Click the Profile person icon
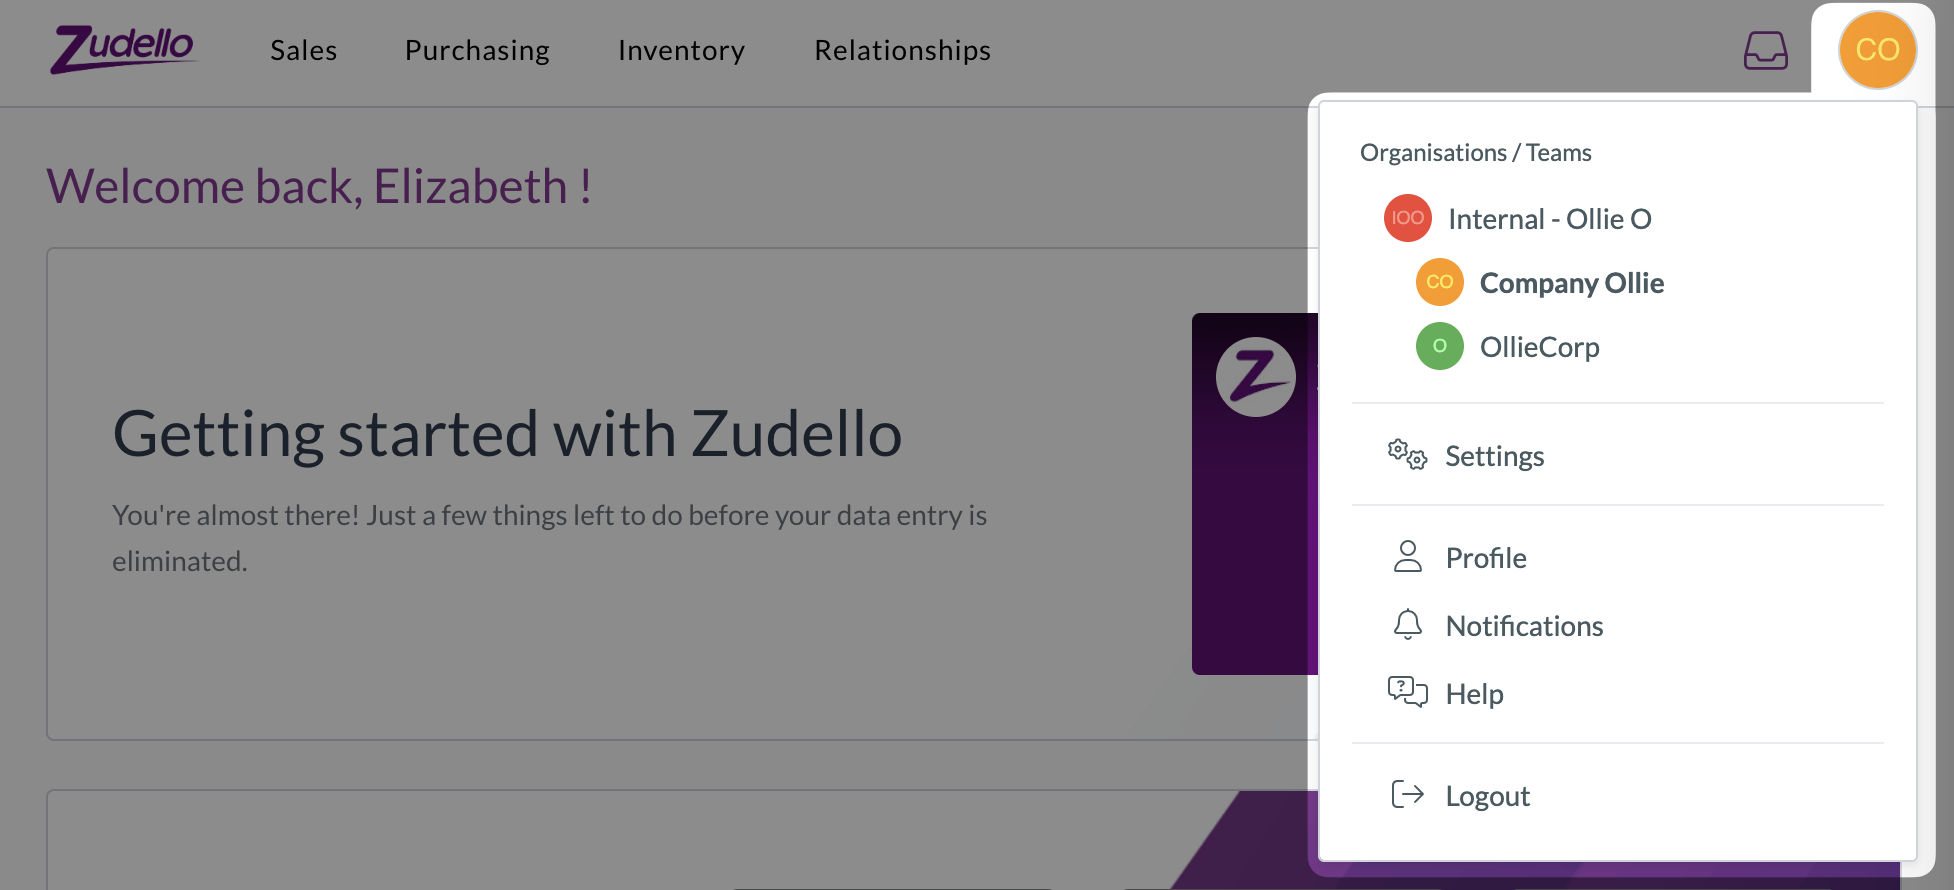This screenshot has width=1954, height=890. 1407,557
